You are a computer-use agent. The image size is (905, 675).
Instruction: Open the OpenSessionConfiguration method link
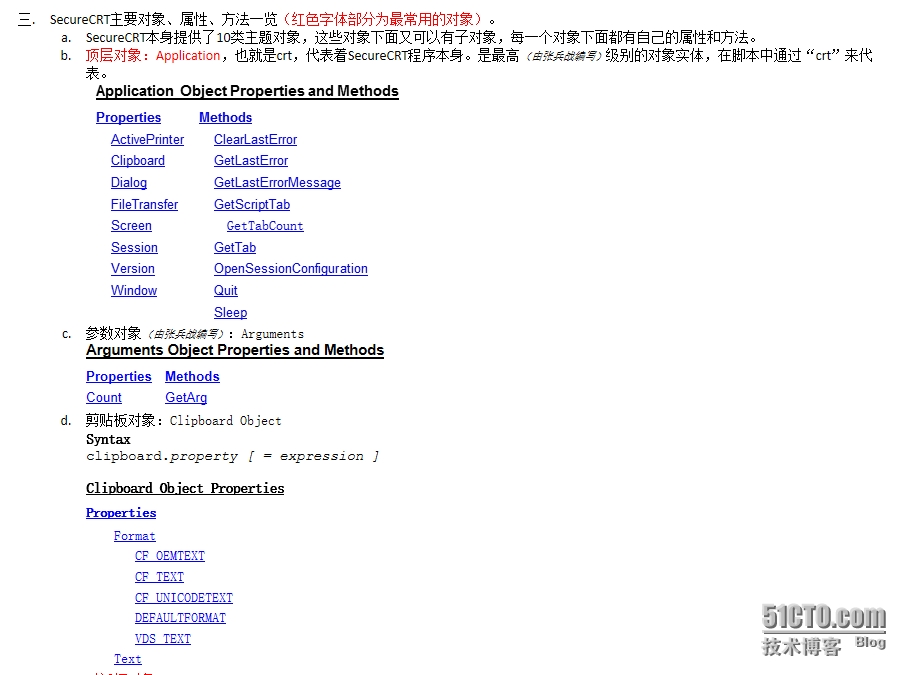(290, 268)
